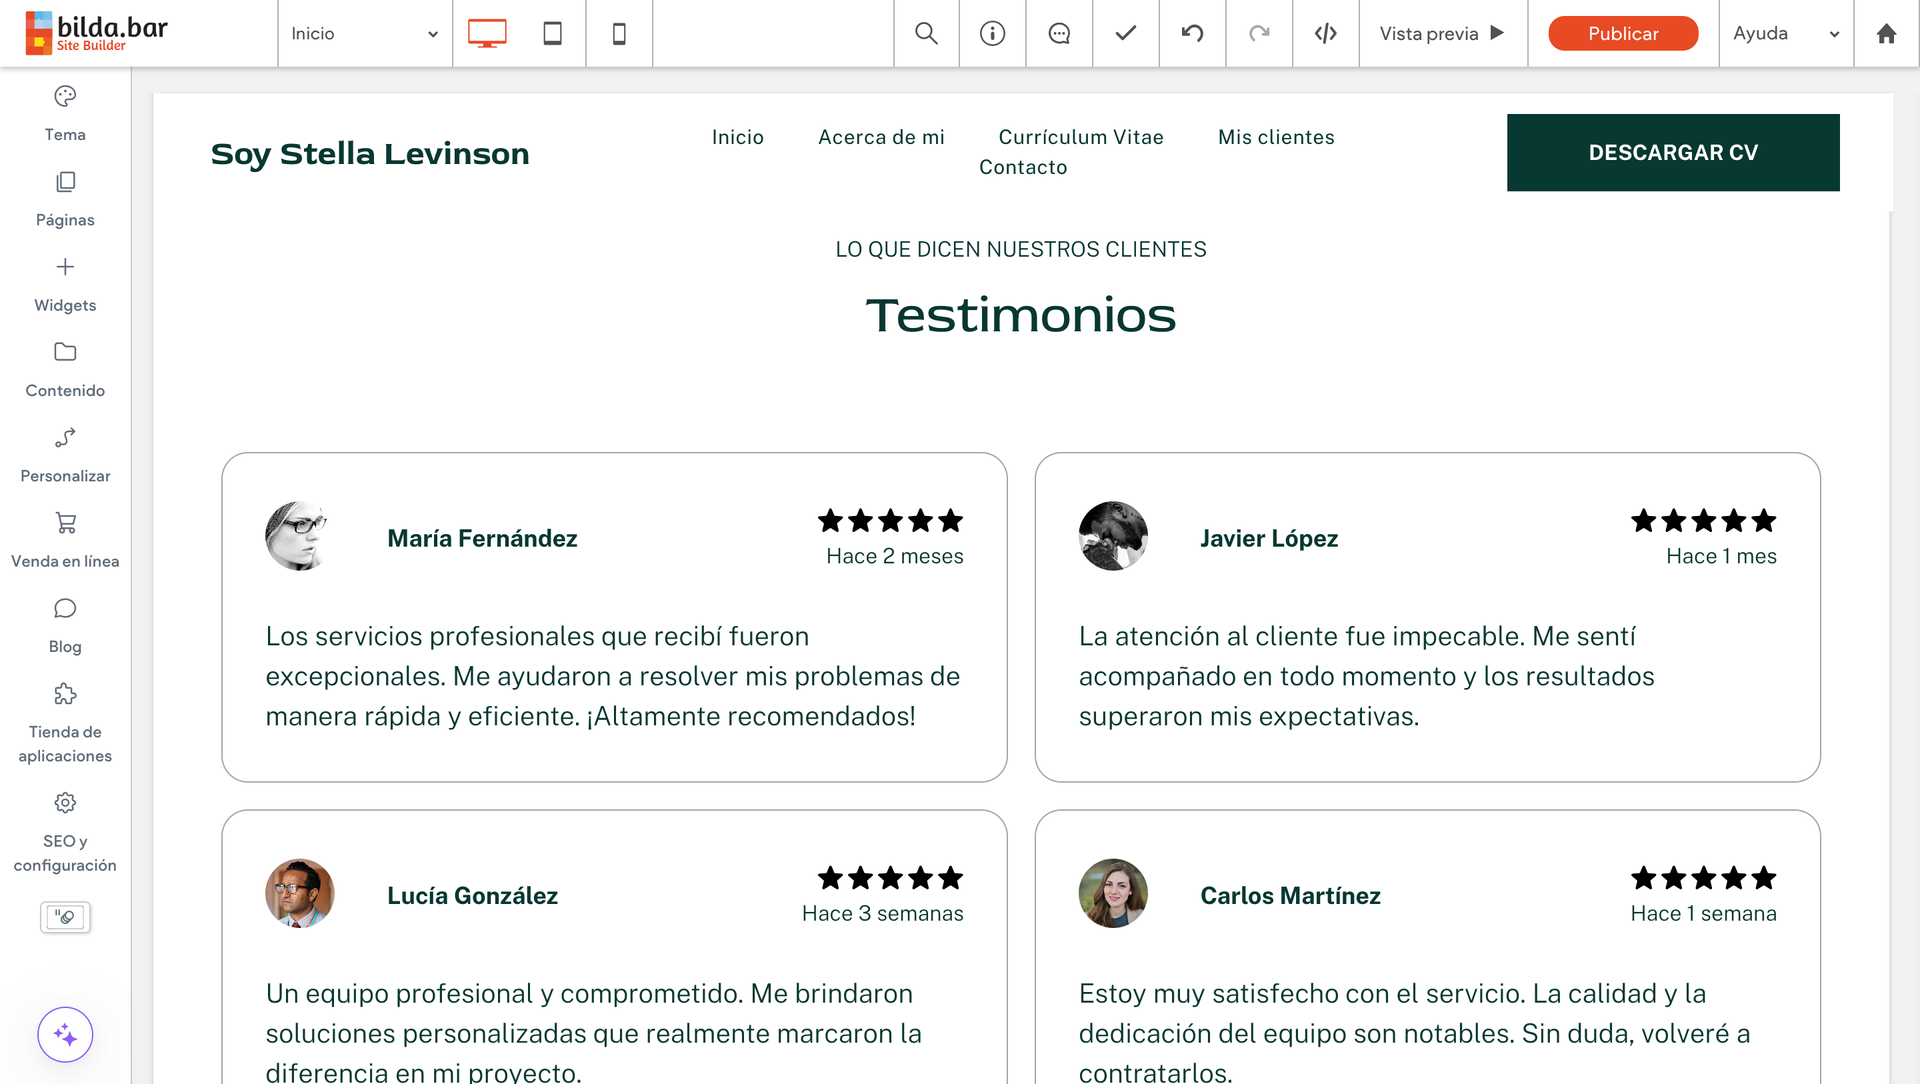Click the Soy Stella Levinson site title

370,153
